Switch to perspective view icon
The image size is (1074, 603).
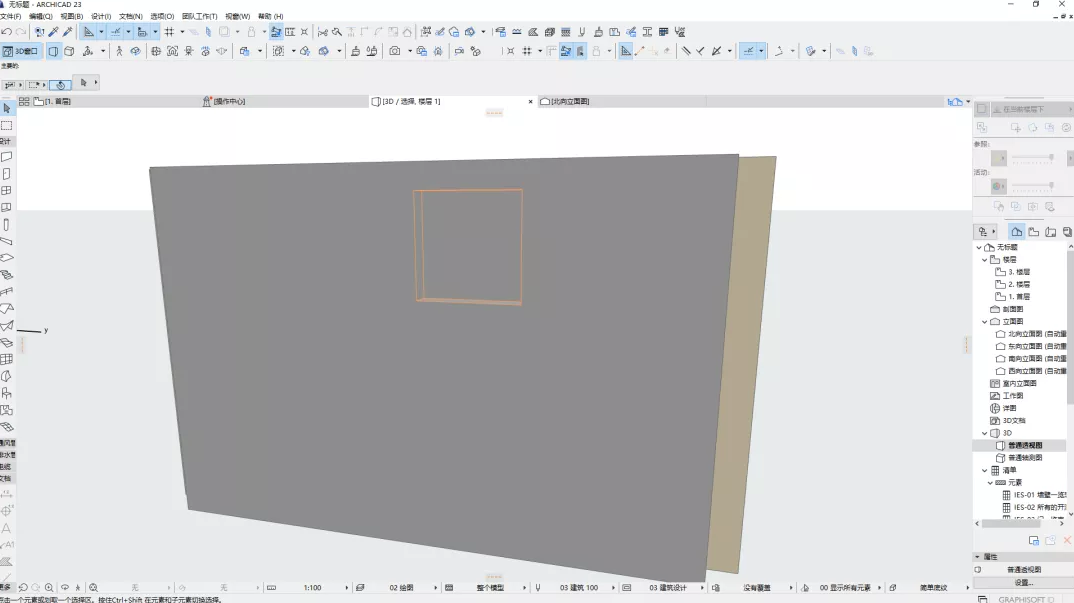[x=53, y=51]
